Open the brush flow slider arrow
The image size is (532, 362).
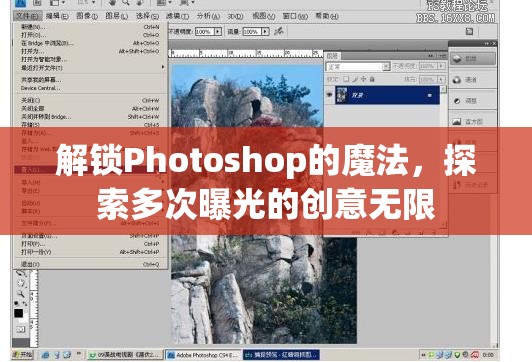(x=265, y=32)
